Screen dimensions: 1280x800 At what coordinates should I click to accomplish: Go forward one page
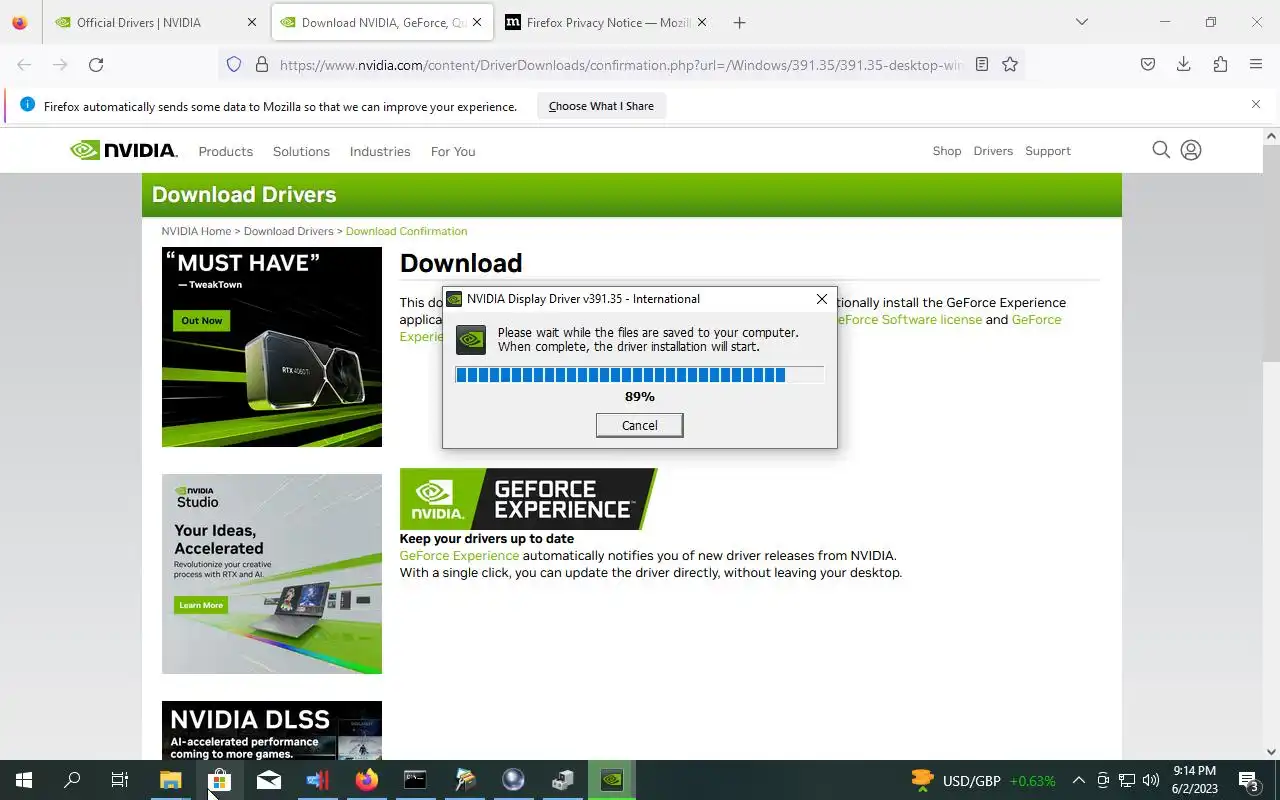pos(60,64)
